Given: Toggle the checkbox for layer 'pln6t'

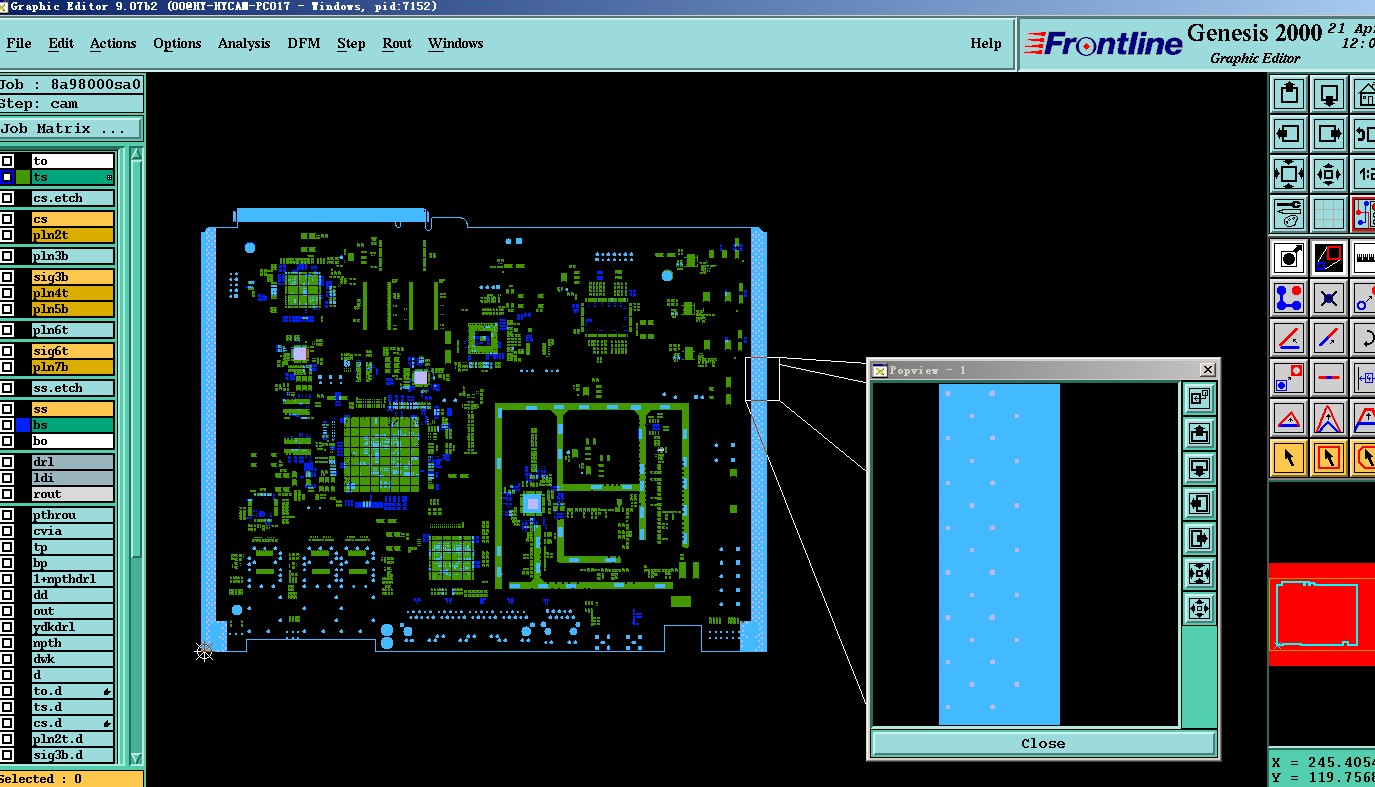Looking at the screenshot, I should [x=7, y=330].
